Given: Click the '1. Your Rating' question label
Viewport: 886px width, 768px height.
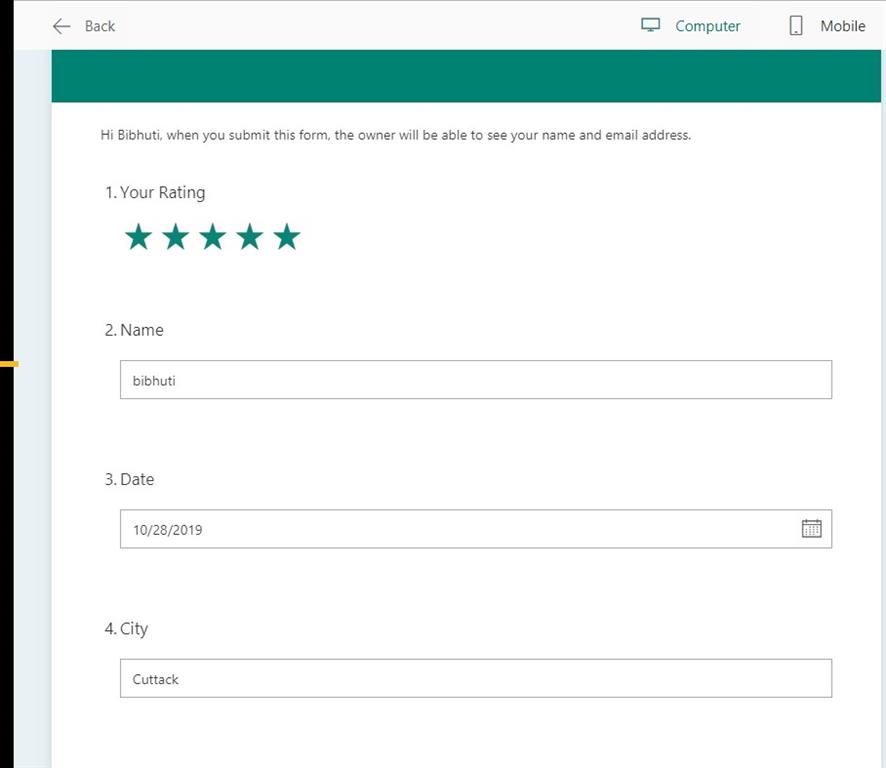Looking at the screenshot, I should click(155, 193).
